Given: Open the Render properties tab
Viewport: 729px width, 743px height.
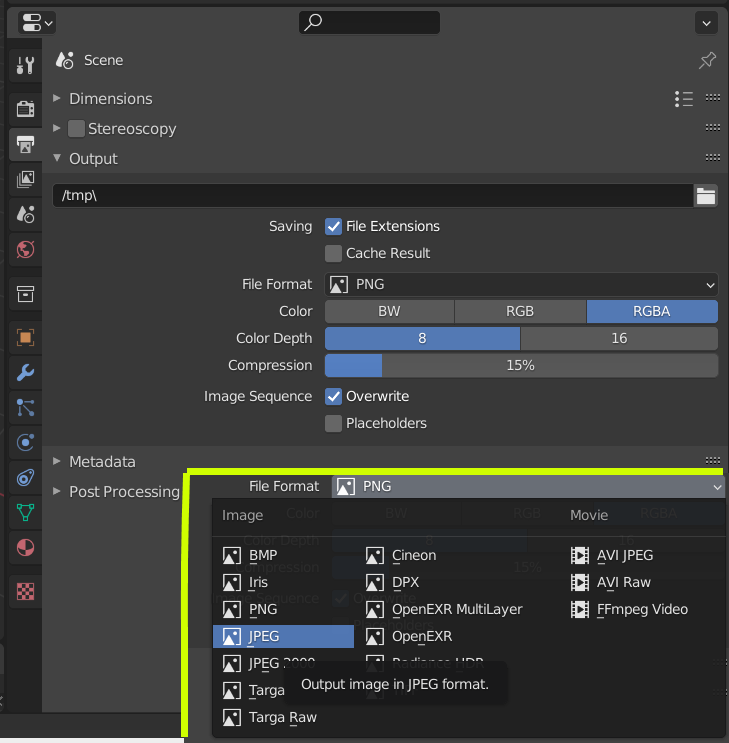Looking at the screenshot, I should pyautogui.click(x=26, y=108).
